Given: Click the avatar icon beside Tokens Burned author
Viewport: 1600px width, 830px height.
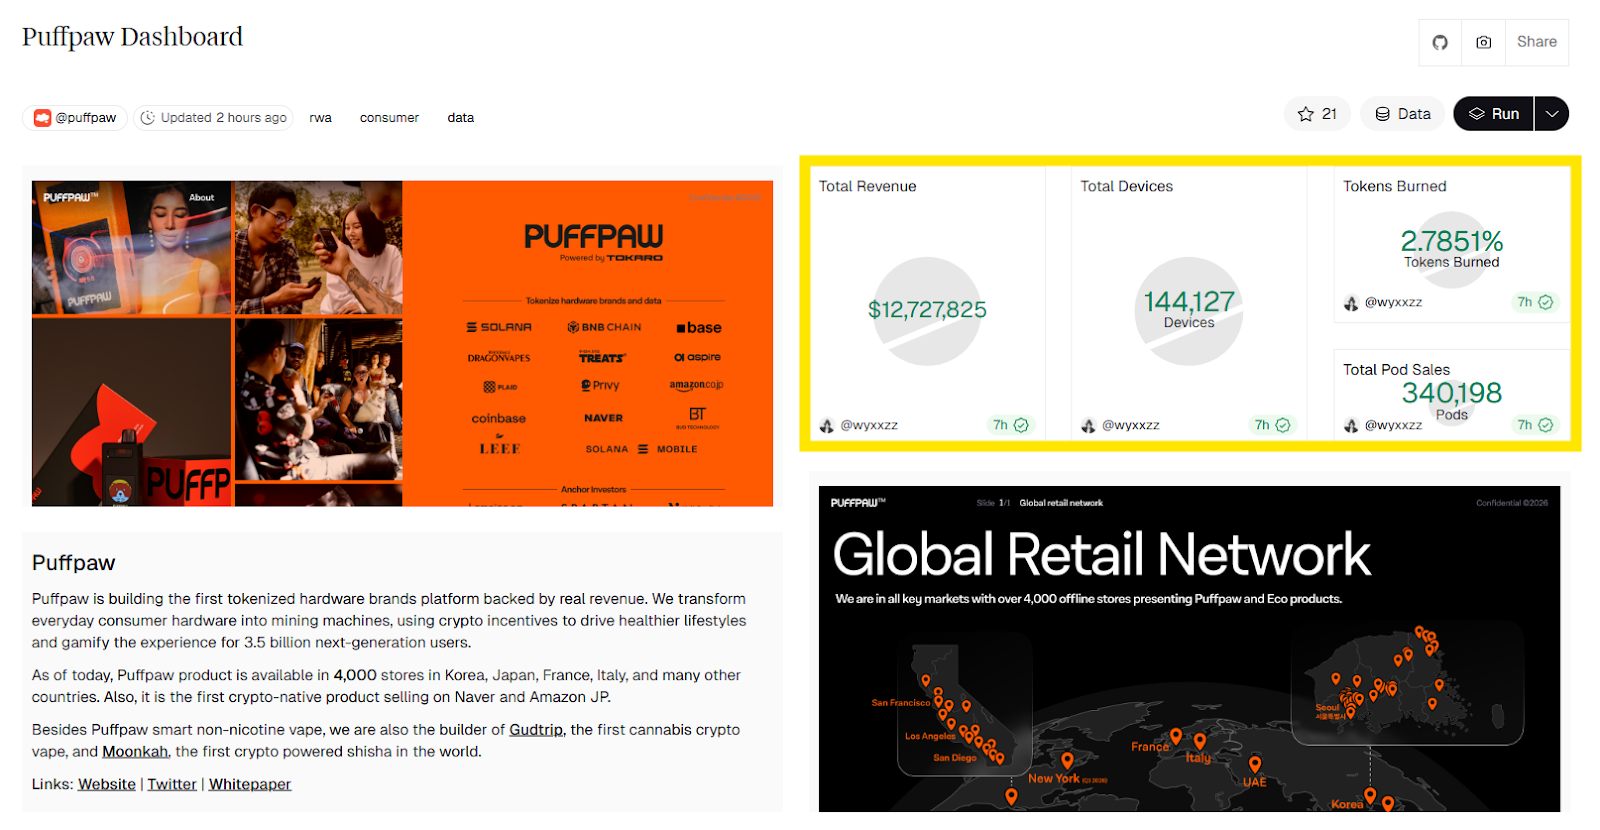Looking at the screenshot, I should pos(1351,303).
